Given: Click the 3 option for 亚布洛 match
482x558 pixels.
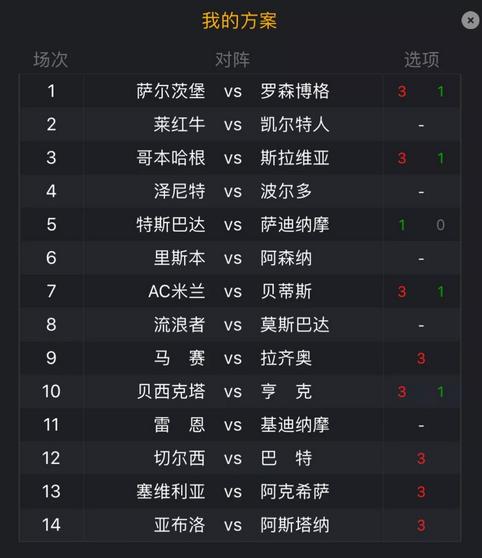Looking at the screenshot, I should [421, 525].
